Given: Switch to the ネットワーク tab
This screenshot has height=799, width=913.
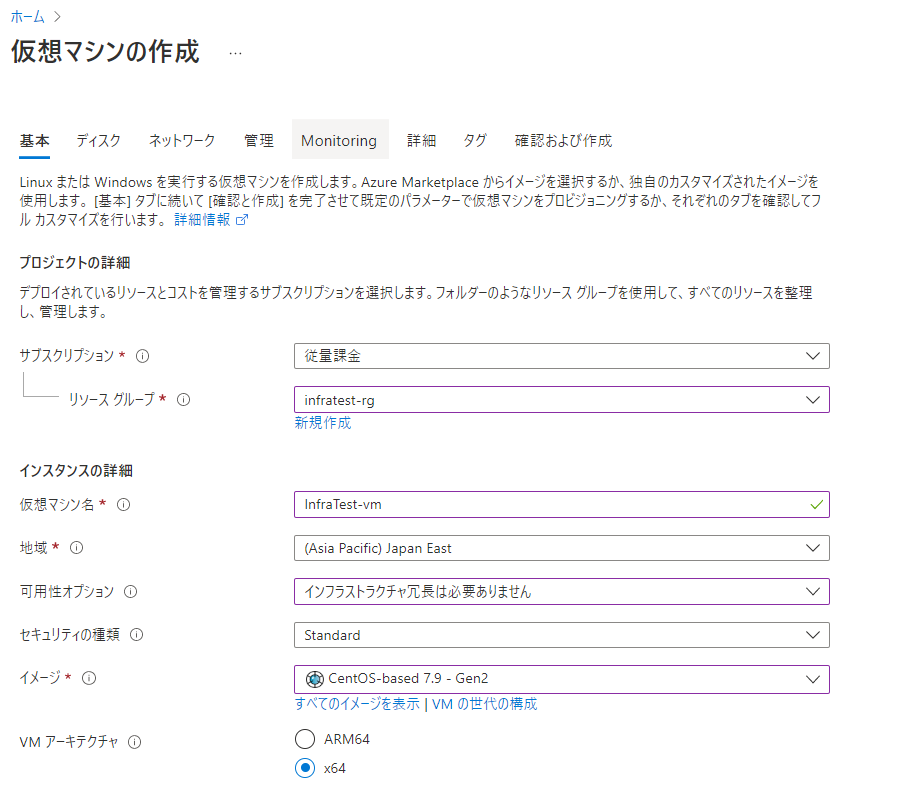Looking at the screenshot, I should [x=182, y=141].
